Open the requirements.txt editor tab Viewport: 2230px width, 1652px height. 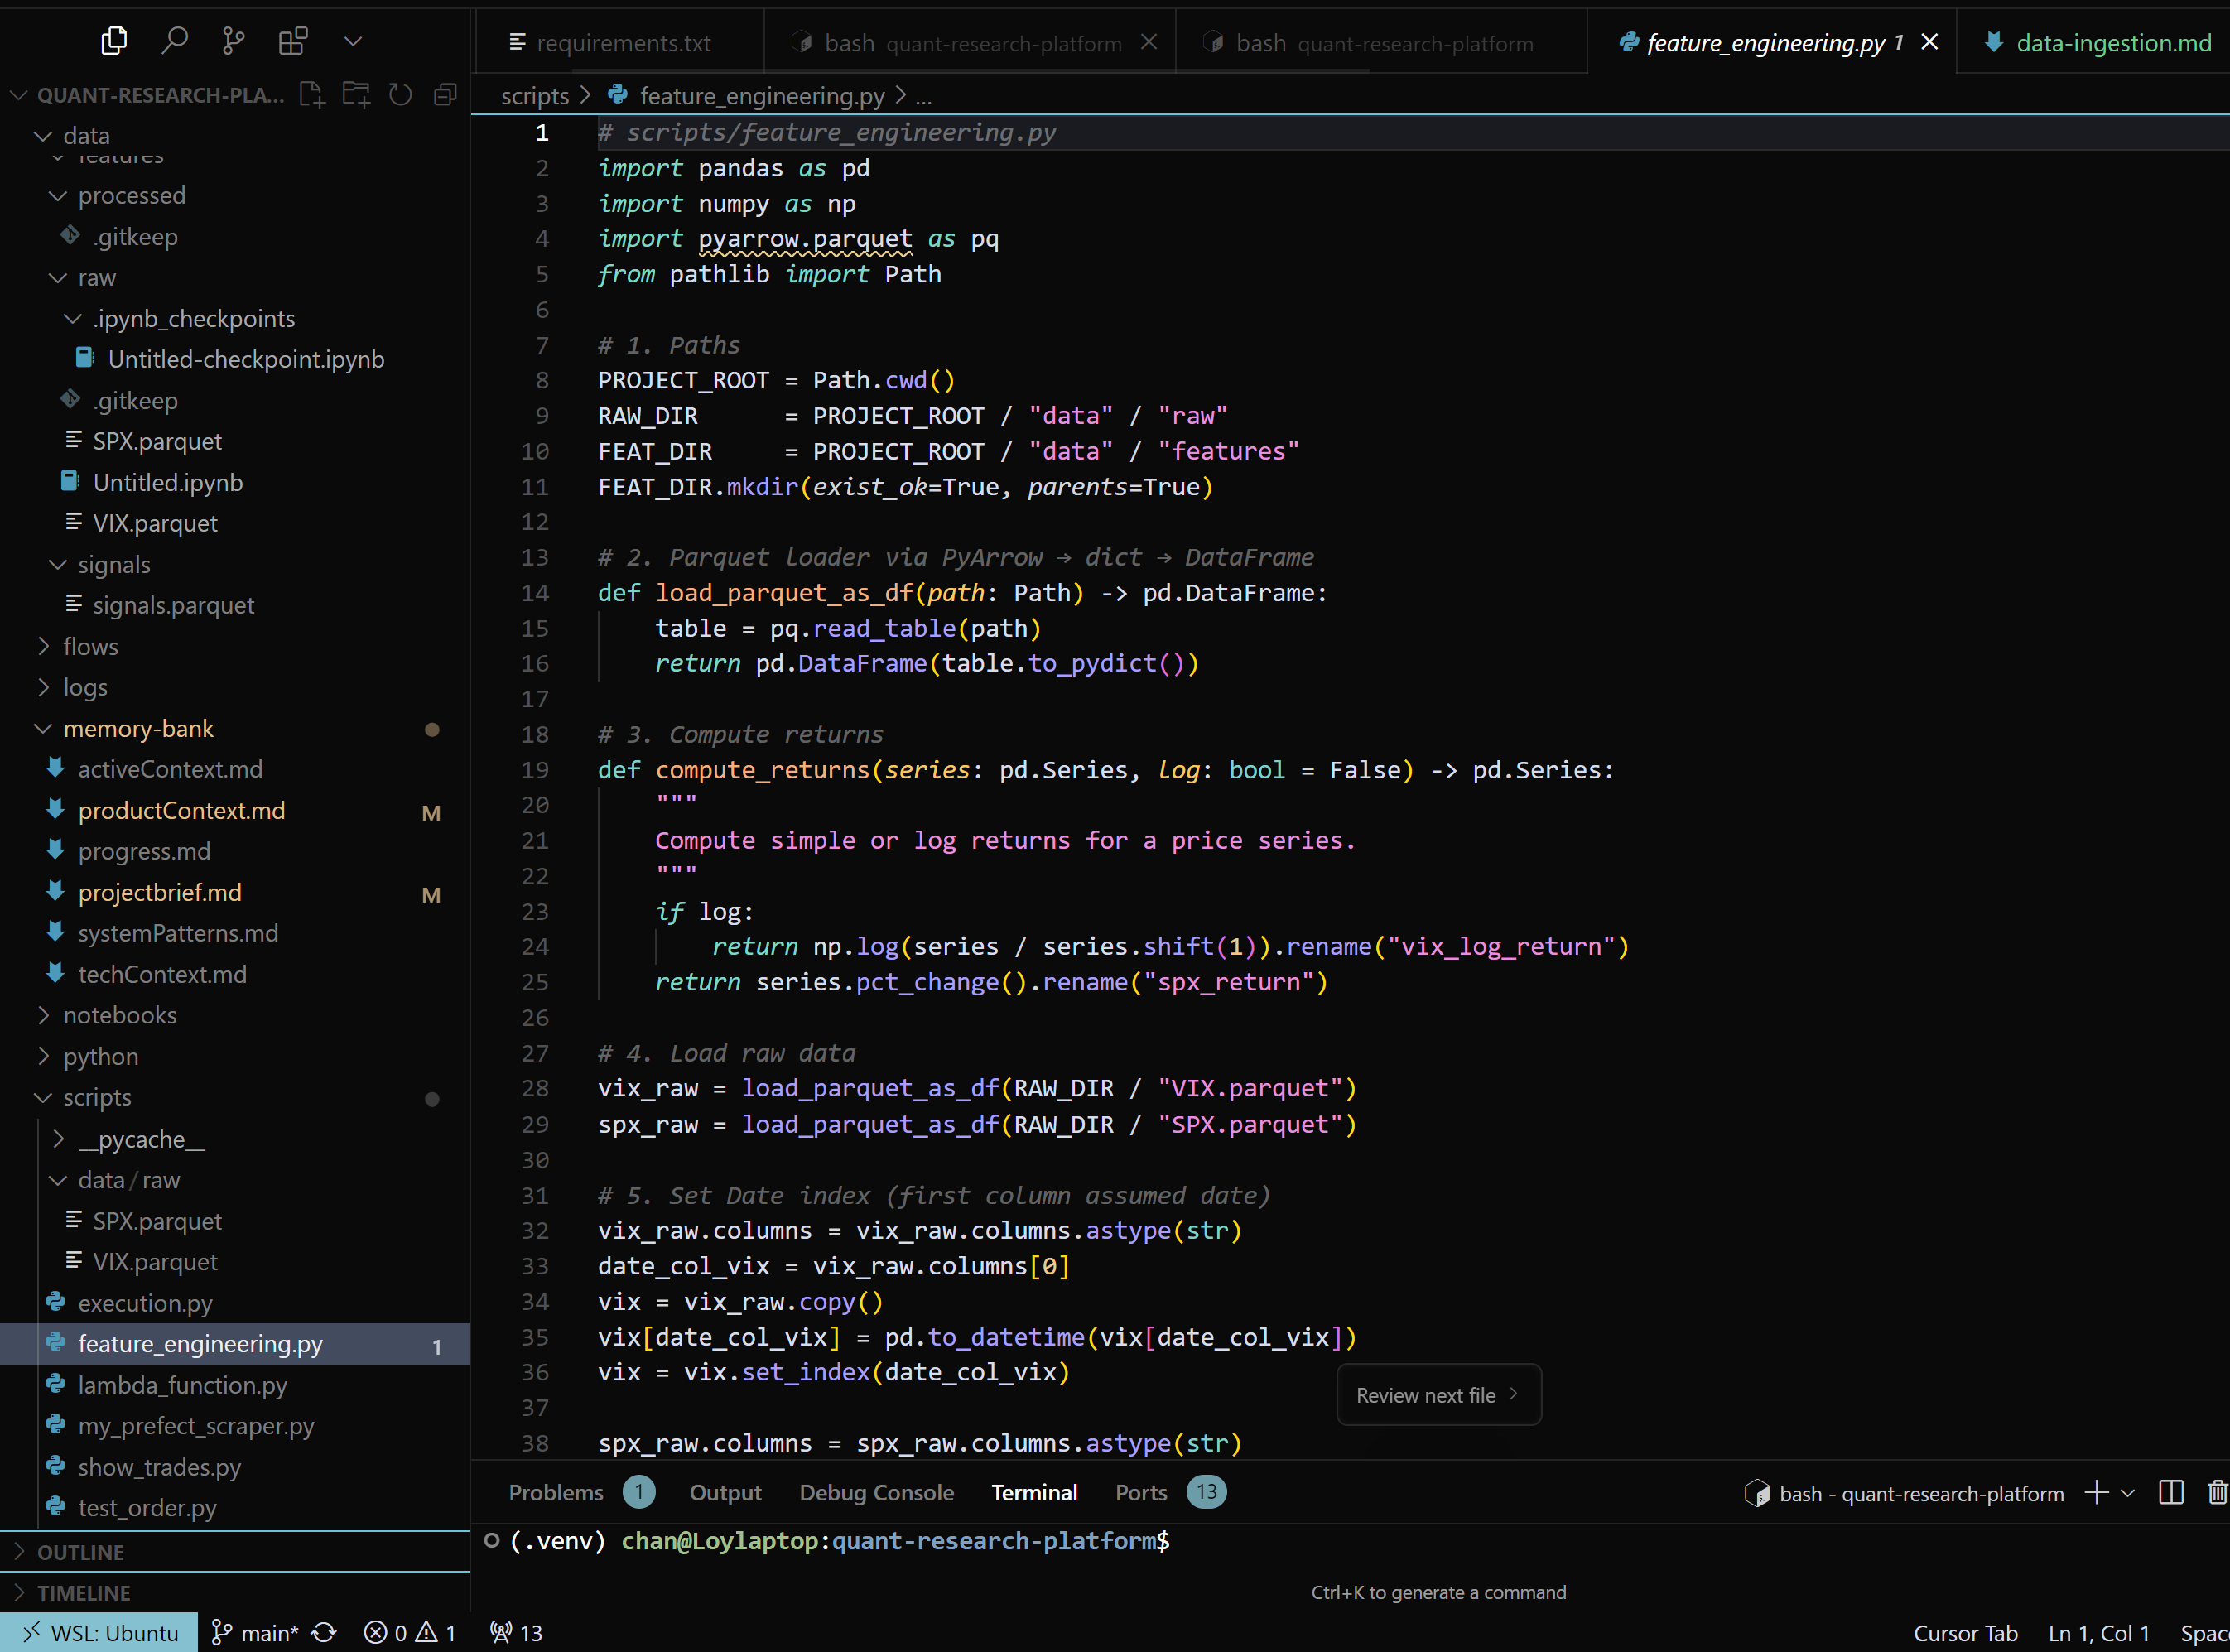(623, 43)
